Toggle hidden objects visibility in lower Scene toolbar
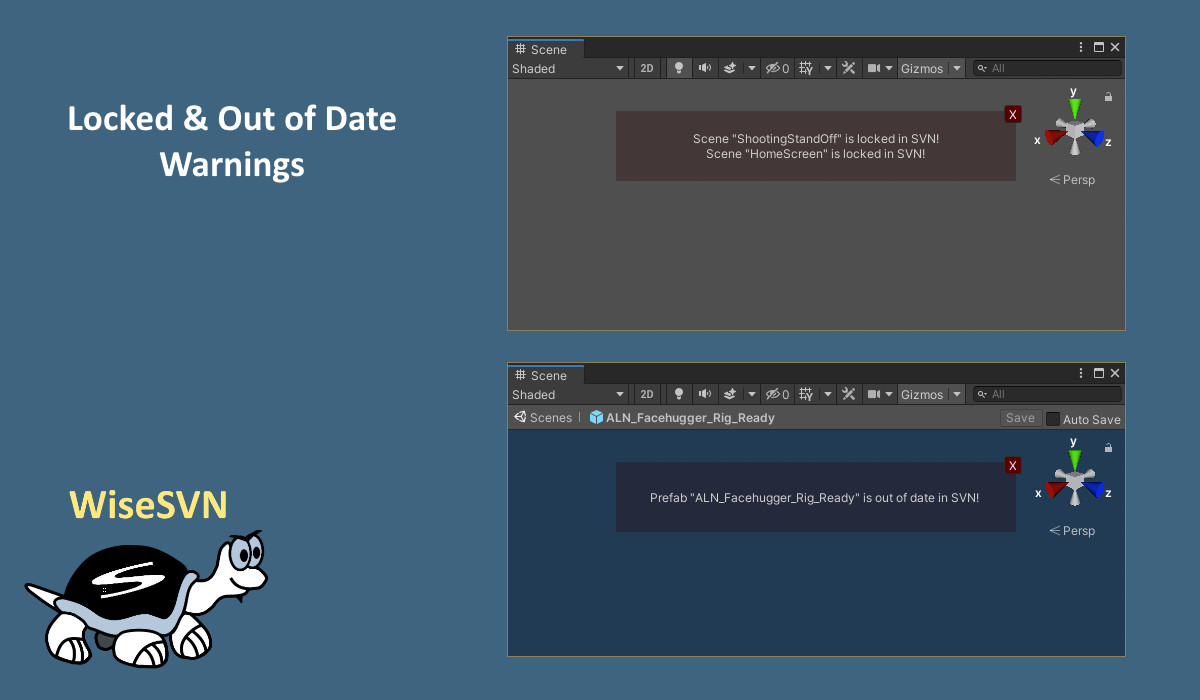The height and width of the screenshot is (700, 1200). pyautogui.click(x=777, y=394)
